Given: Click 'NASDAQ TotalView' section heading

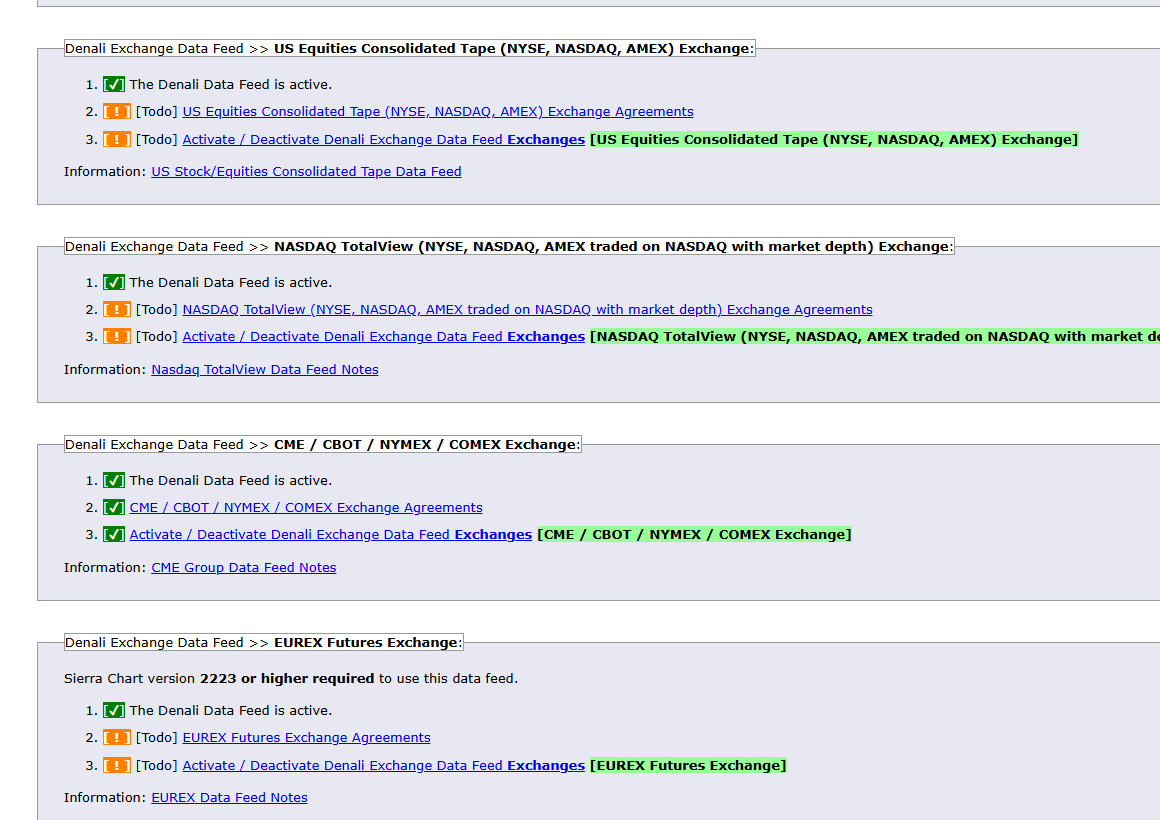Looking at the screenshot, I should (x=509, y=246).
